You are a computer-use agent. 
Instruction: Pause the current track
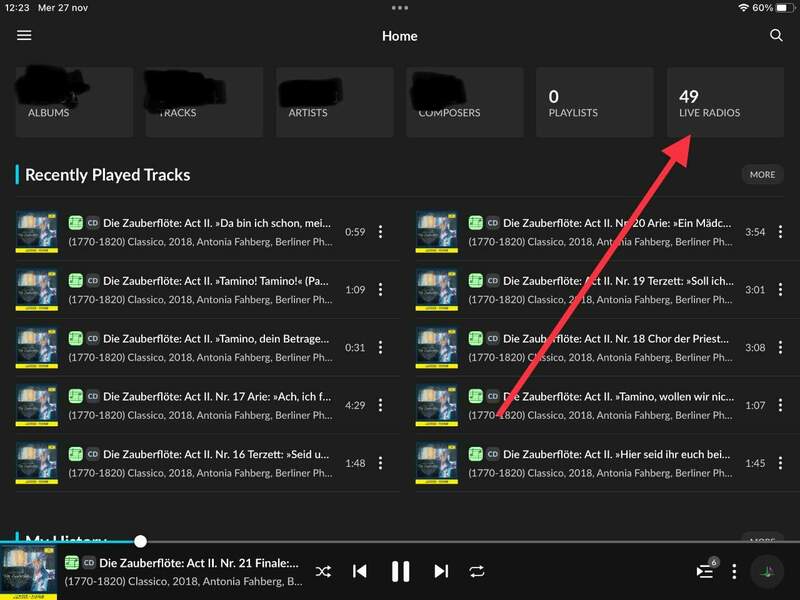(x=400, y=571)
